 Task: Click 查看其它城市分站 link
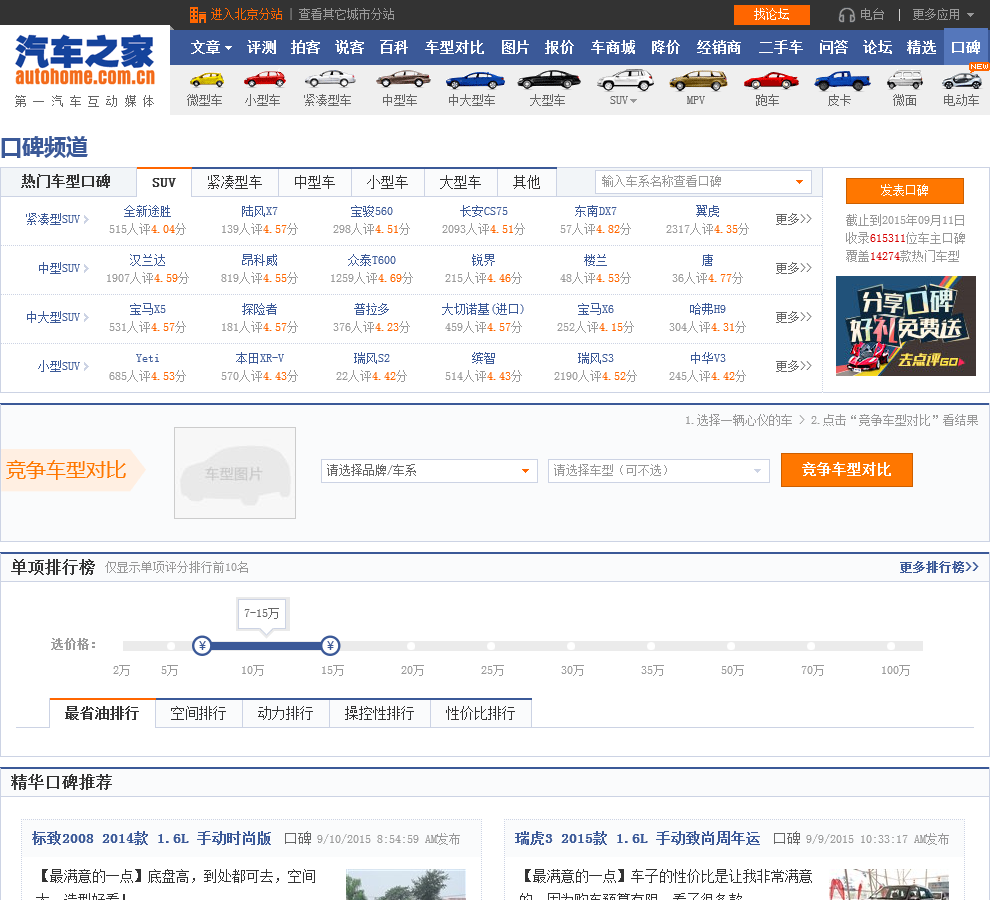pos(346,15)
